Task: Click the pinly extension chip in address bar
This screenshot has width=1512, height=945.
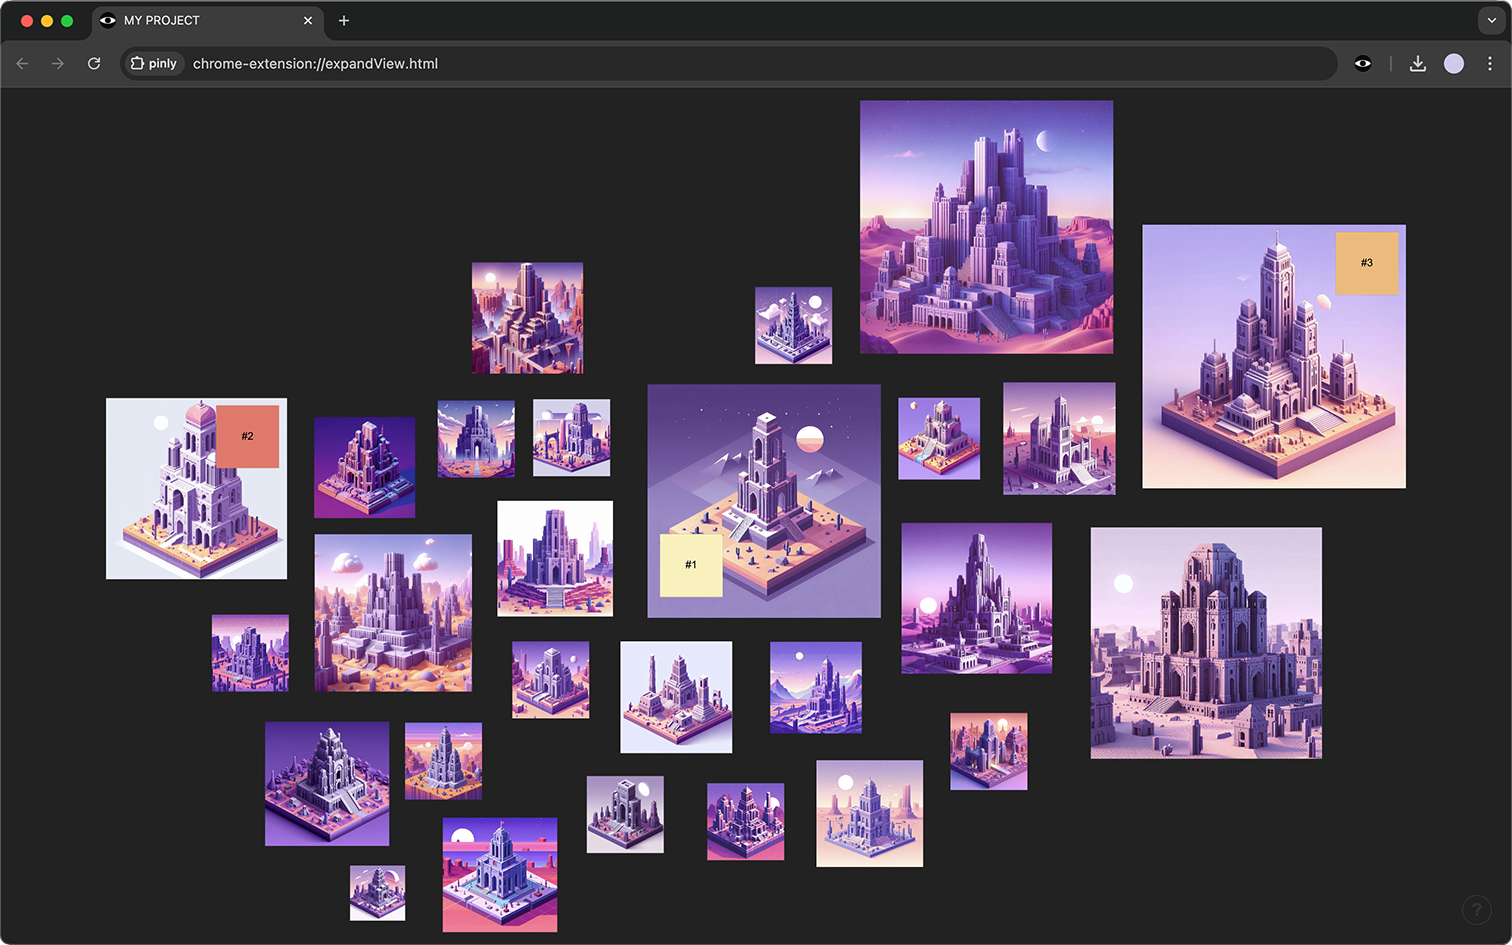Action: pyautogui.click(x=154, y=64)
